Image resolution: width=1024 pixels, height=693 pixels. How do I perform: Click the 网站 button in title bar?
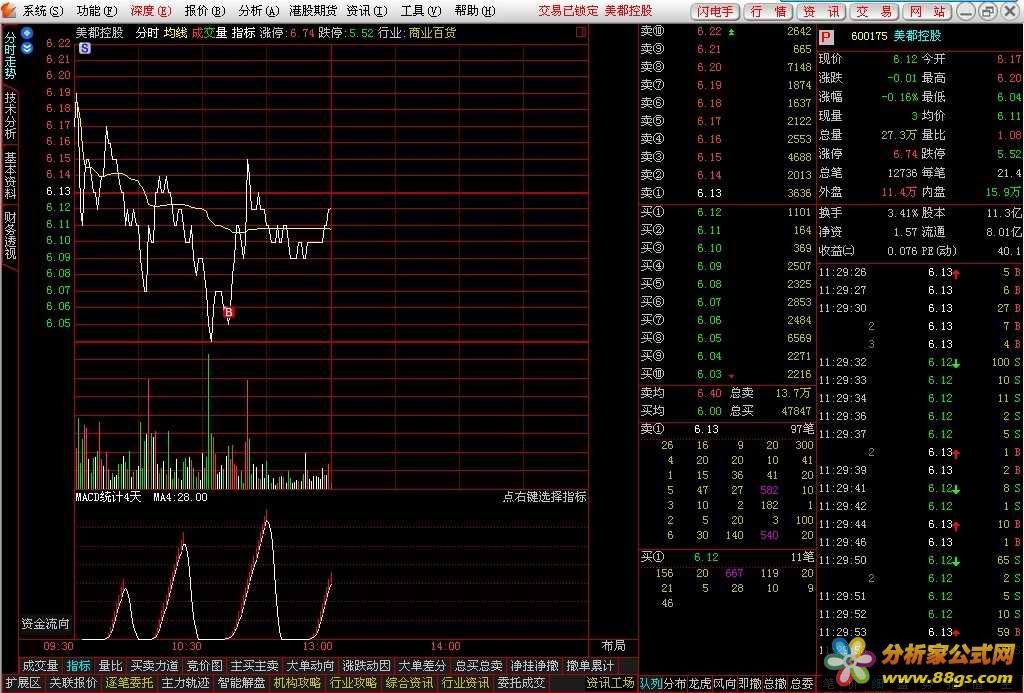point(927,12)
